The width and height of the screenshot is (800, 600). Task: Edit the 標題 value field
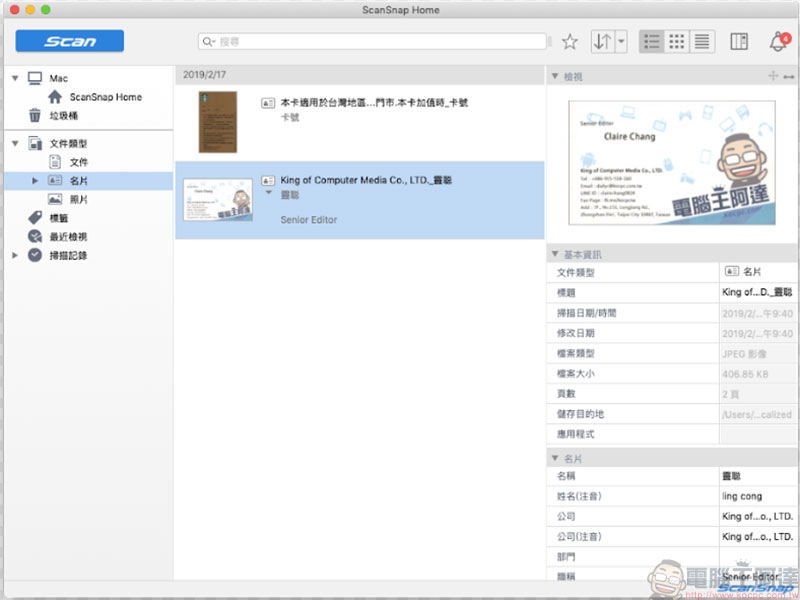tap(758, 292)
